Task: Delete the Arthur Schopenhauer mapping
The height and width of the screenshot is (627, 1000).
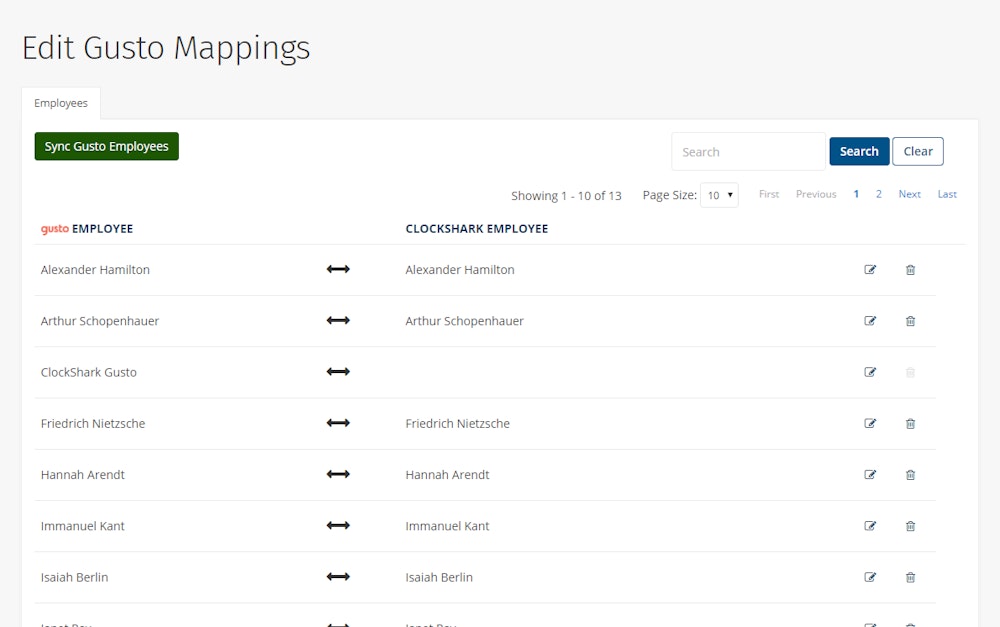Action: coord(910,321)
